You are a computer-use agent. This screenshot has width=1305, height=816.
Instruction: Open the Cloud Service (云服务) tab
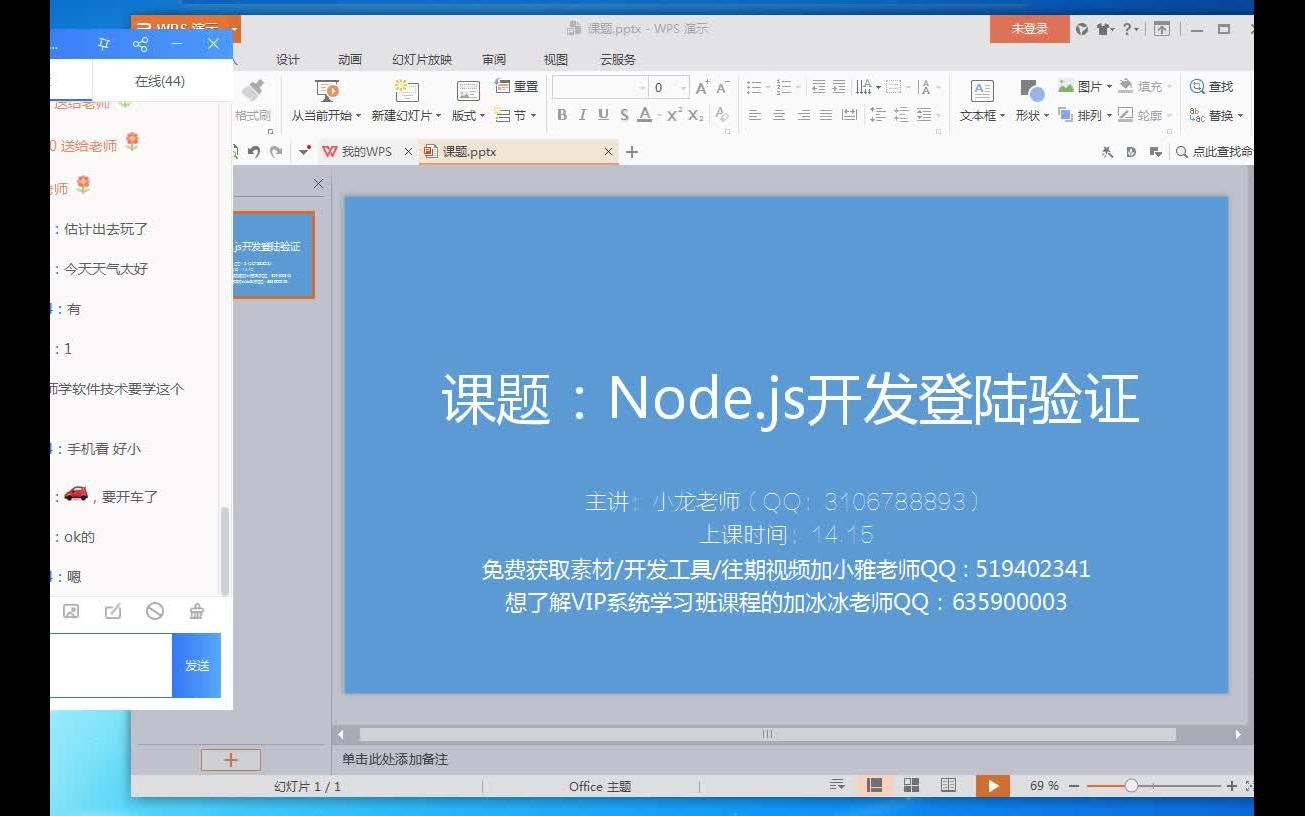618,59
